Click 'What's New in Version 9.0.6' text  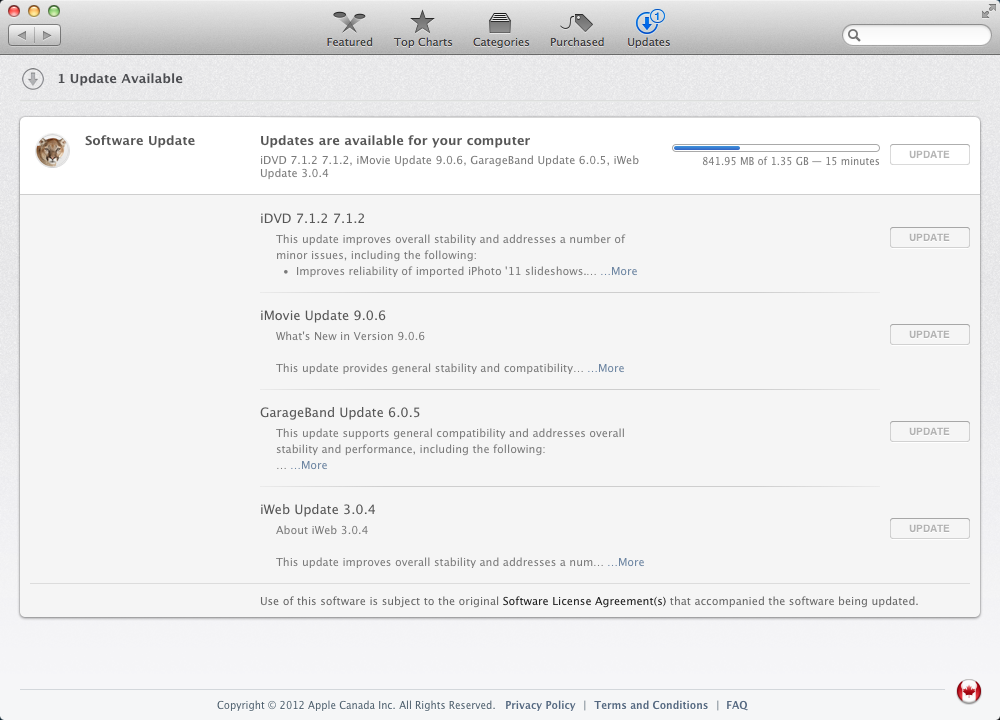(x=350, y=336)
